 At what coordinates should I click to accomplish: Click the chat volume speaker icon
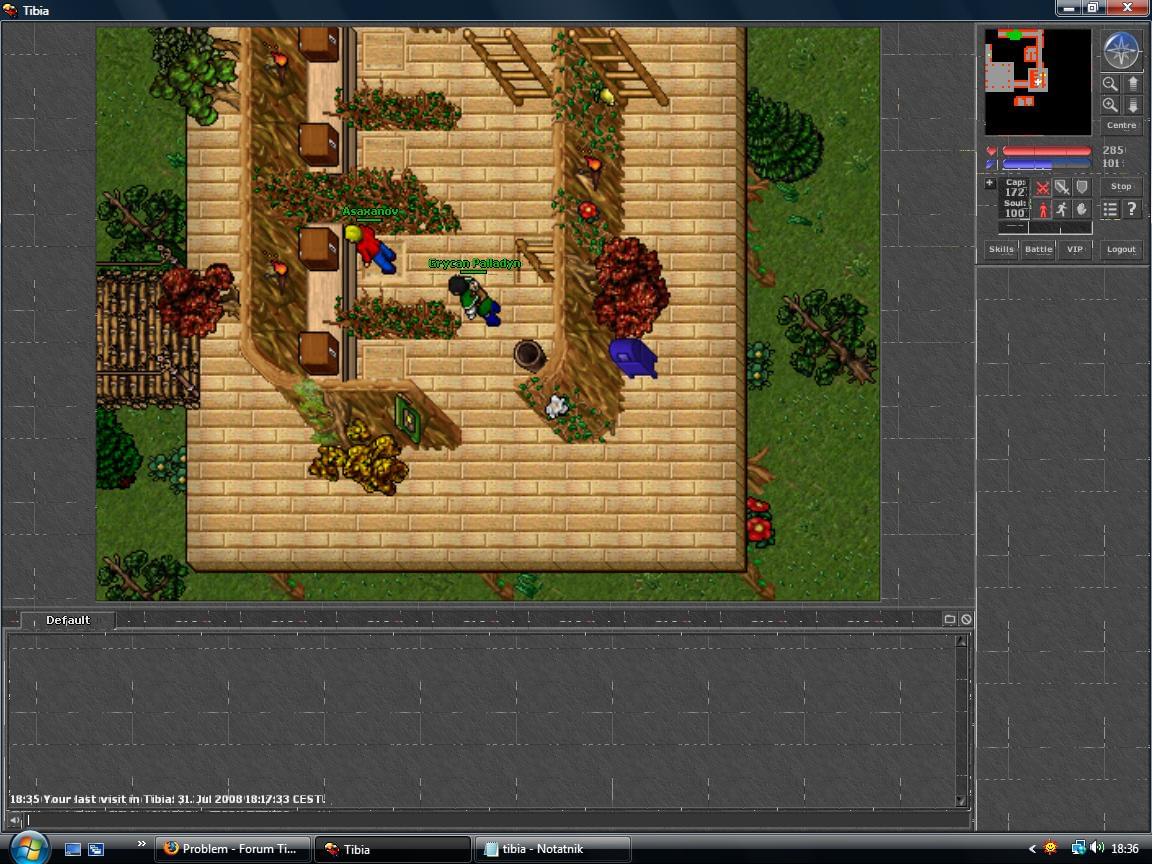14,820
